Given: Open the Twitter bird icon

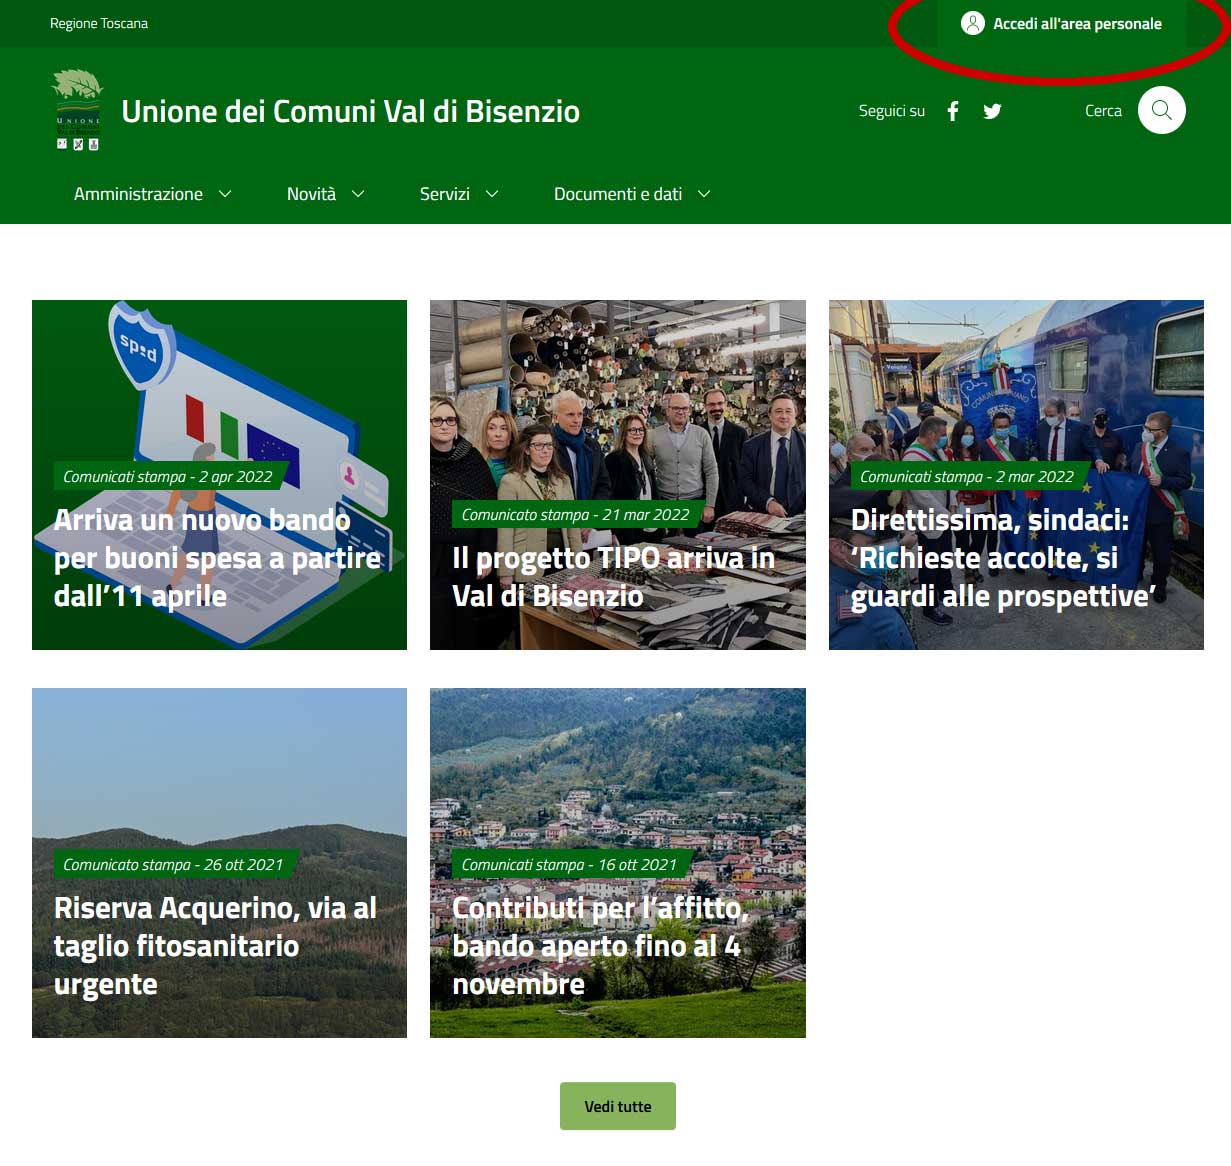Looking at the screenshot, I should (992, 111).
